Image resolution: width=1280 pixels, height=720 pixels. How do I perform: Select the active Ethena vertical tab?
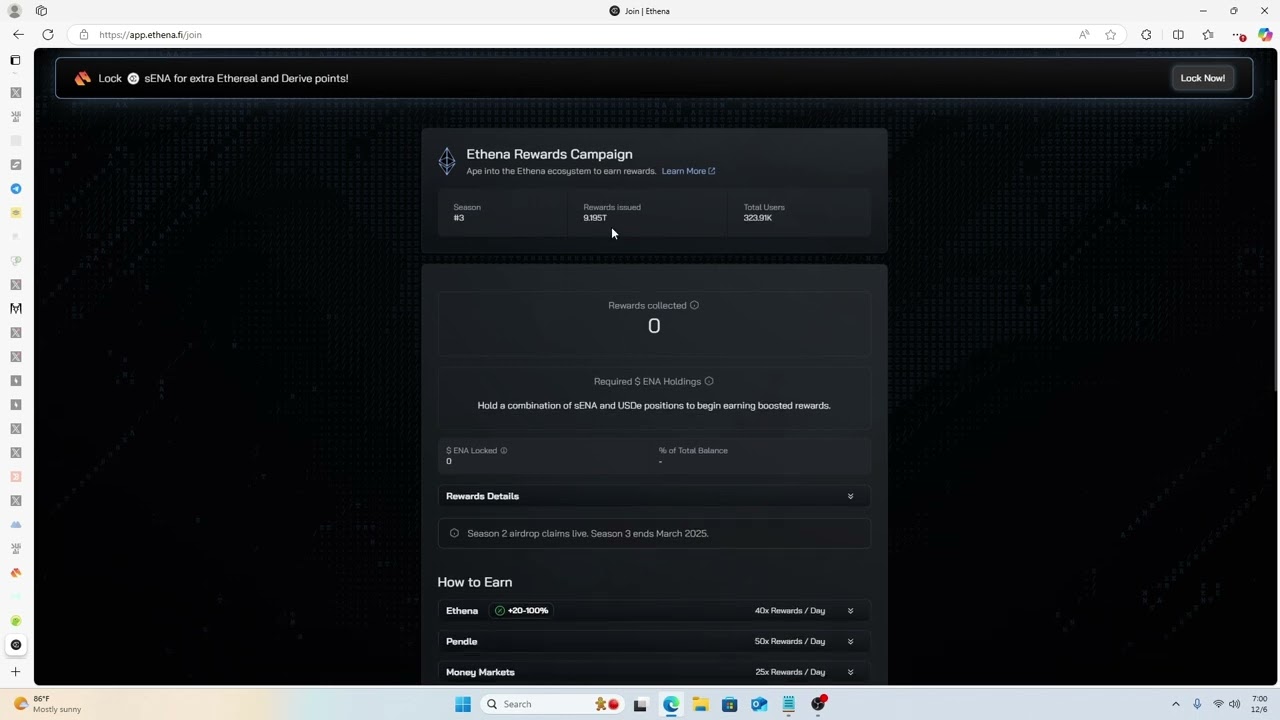point(15,645)
